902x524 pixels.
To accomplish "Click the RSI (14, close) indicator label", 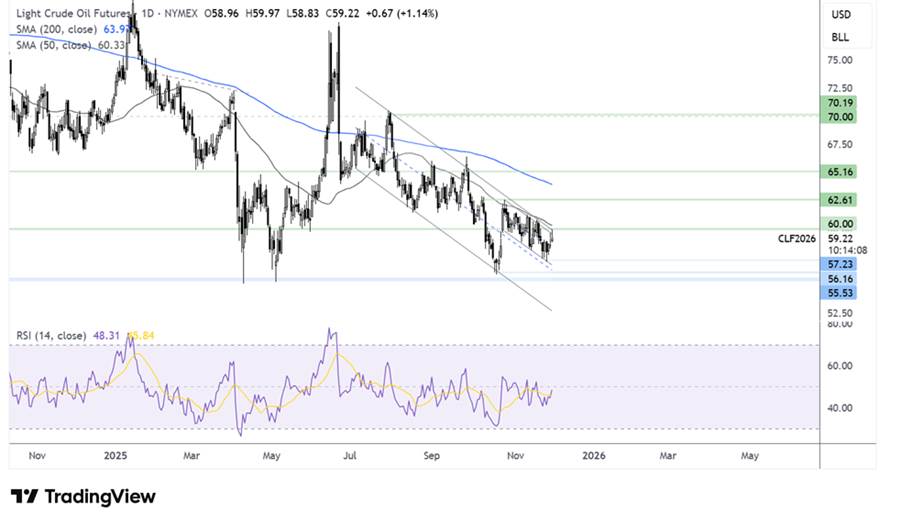I will pyautogui.click(x=51, y=335).
